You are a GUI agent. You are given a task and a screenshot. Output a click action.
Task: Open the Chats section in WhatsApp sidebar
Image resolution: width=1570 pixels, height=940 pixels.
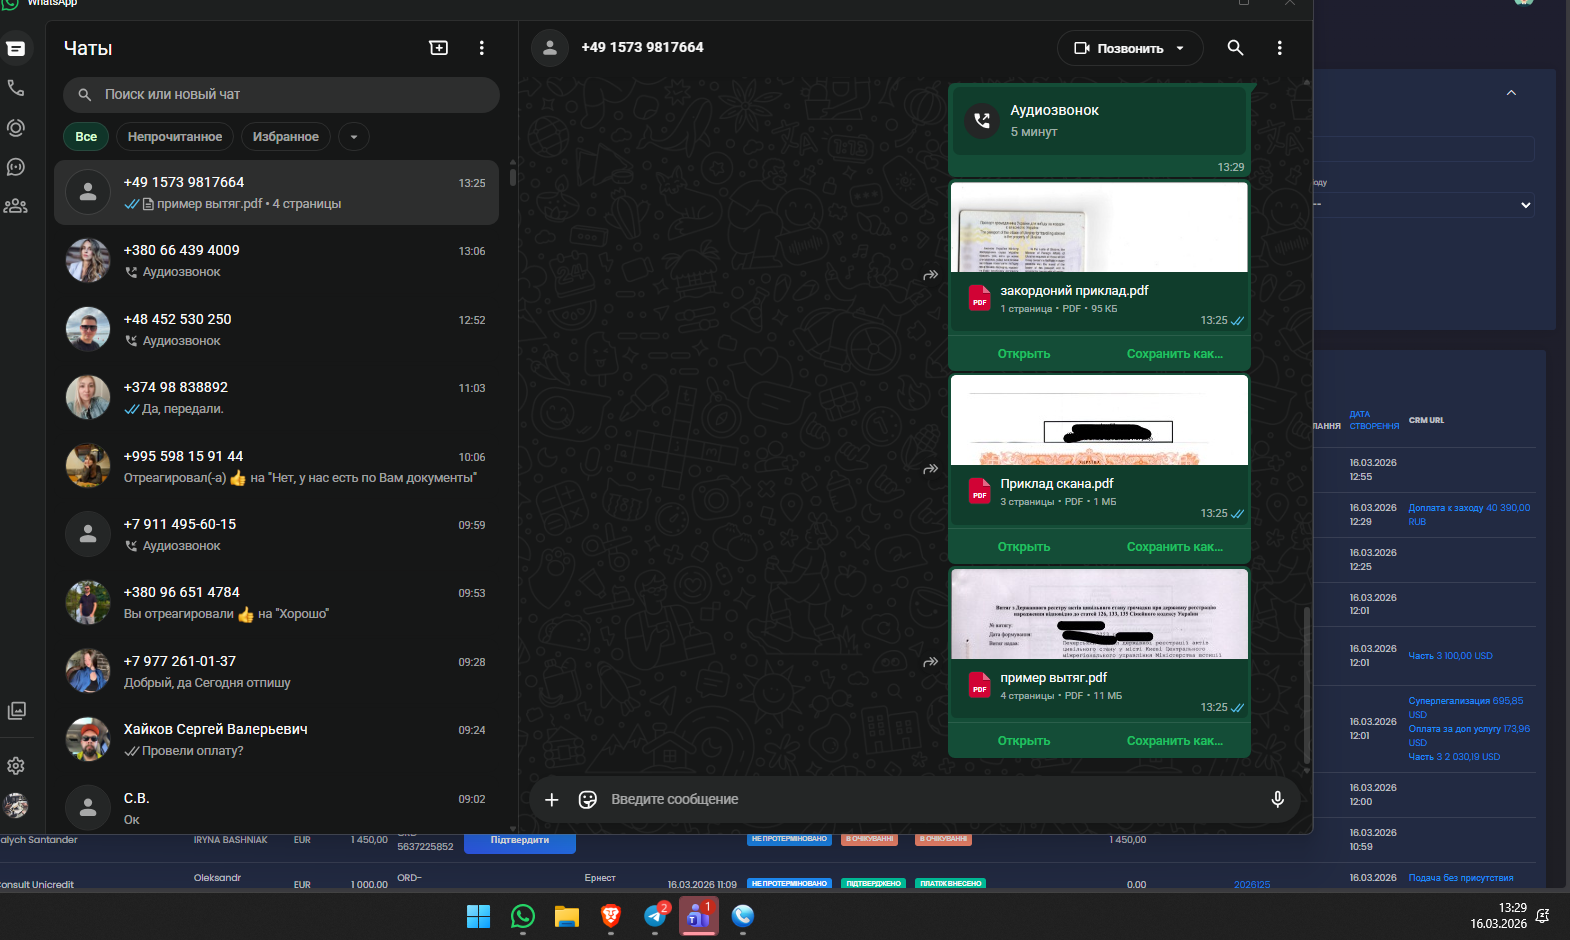[x=16, y=48]
